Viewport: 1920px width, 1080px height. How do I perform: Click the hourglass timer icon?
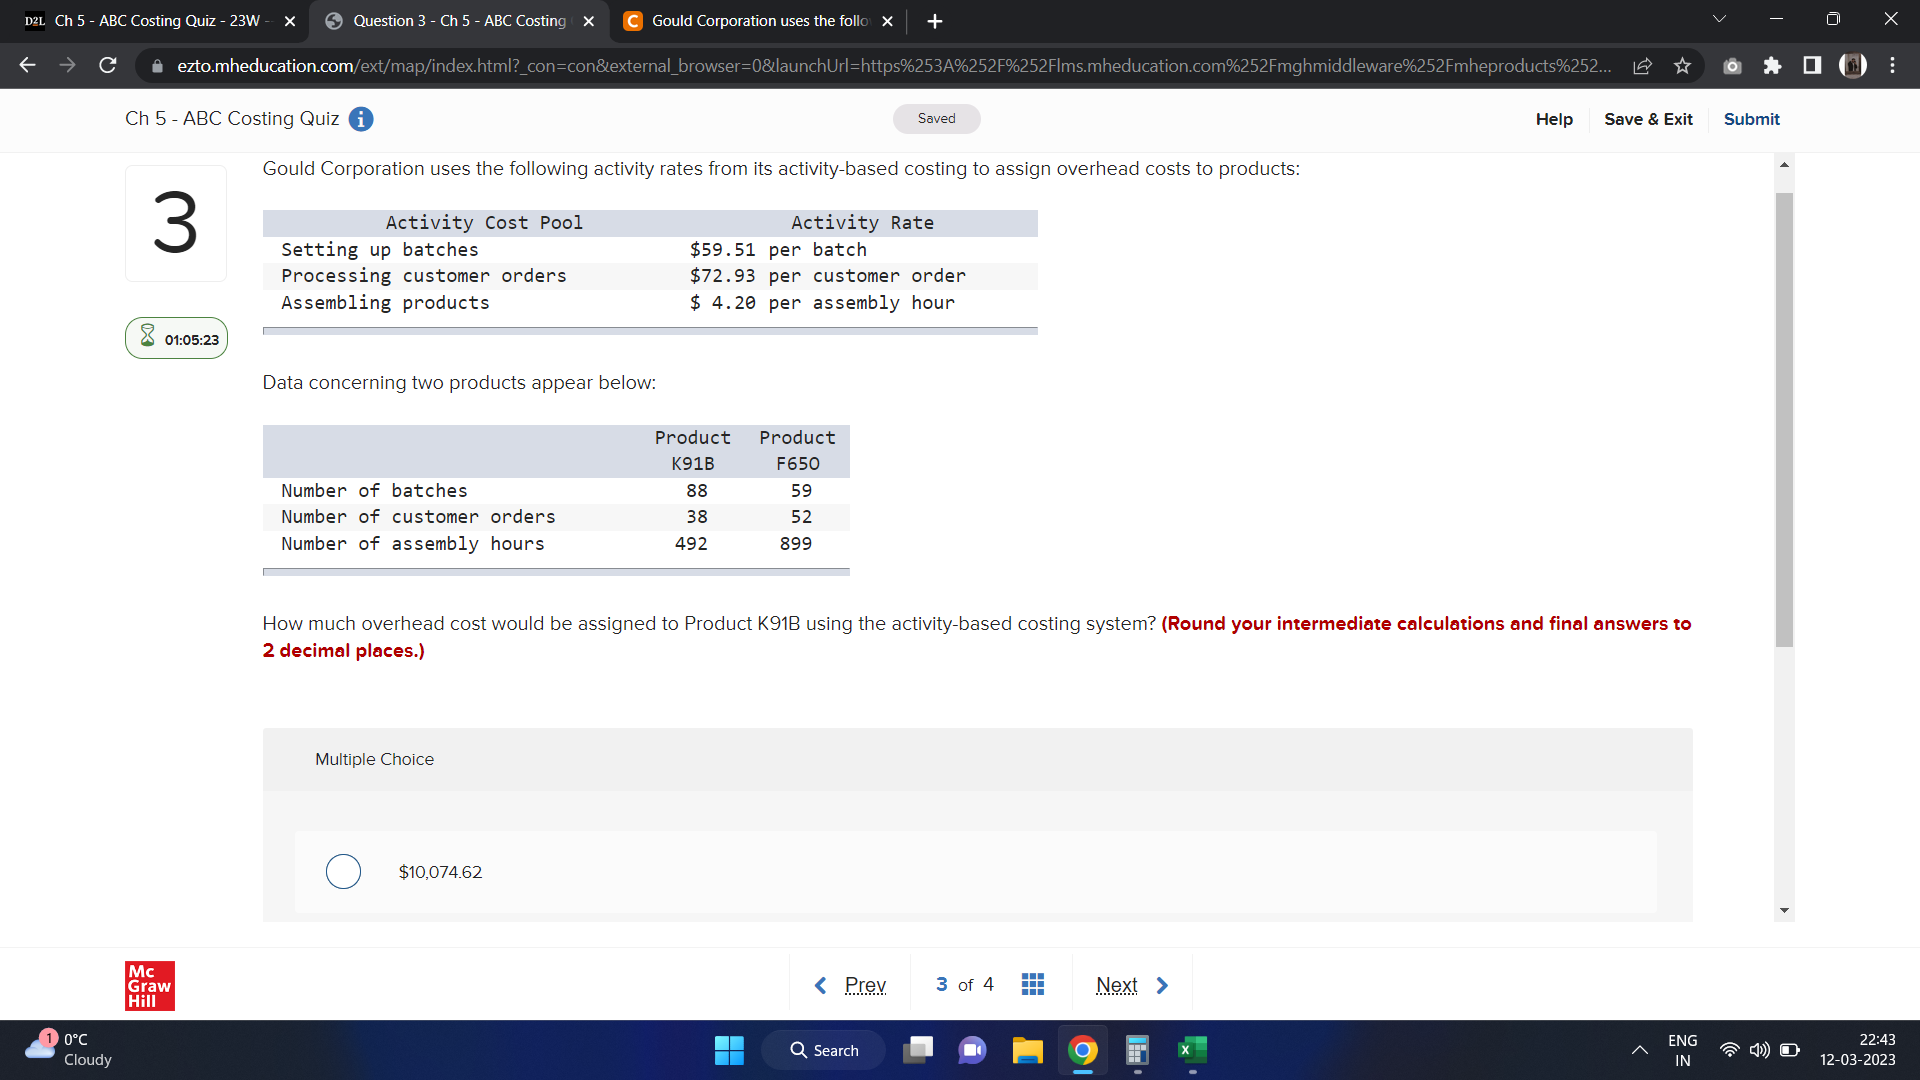click(x=148, y=337)
